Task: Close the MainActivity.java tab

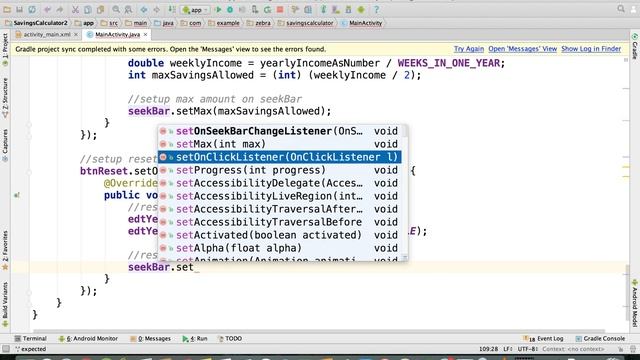Action: point(145,35)
